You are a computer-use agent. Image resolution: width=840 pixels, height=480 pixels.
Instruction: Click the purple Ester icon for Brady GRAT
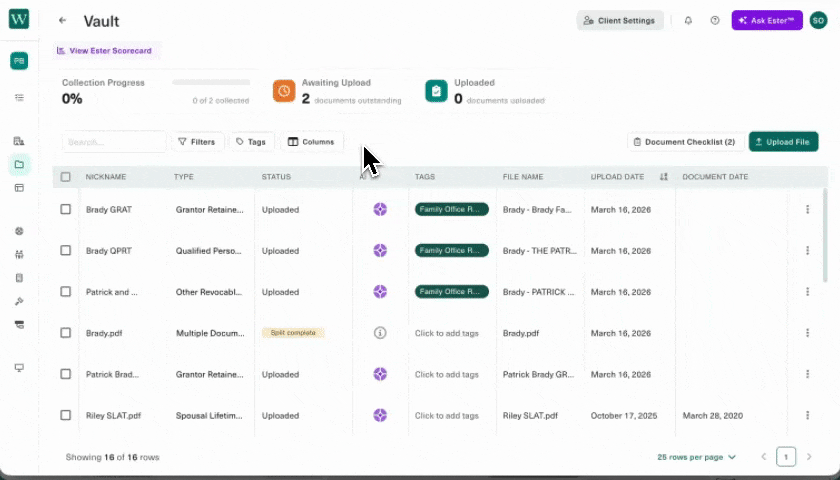(380, 210)
